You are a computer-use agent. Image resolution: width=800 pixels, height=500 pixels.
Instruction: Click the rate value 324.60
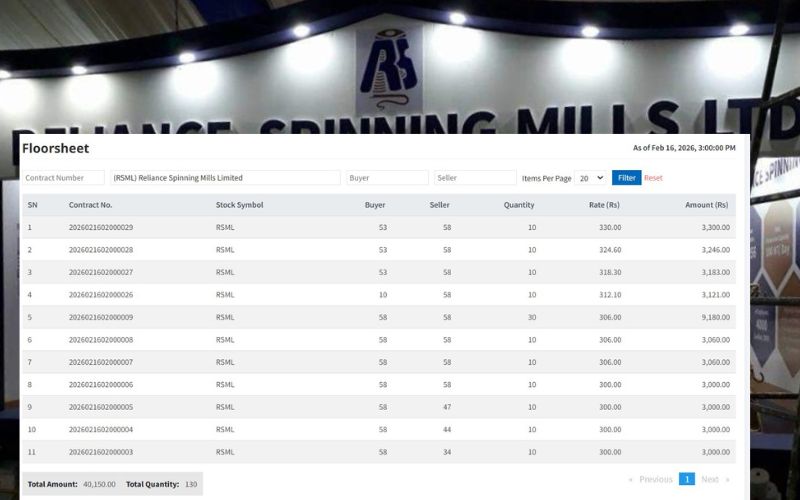click(610, 249)
